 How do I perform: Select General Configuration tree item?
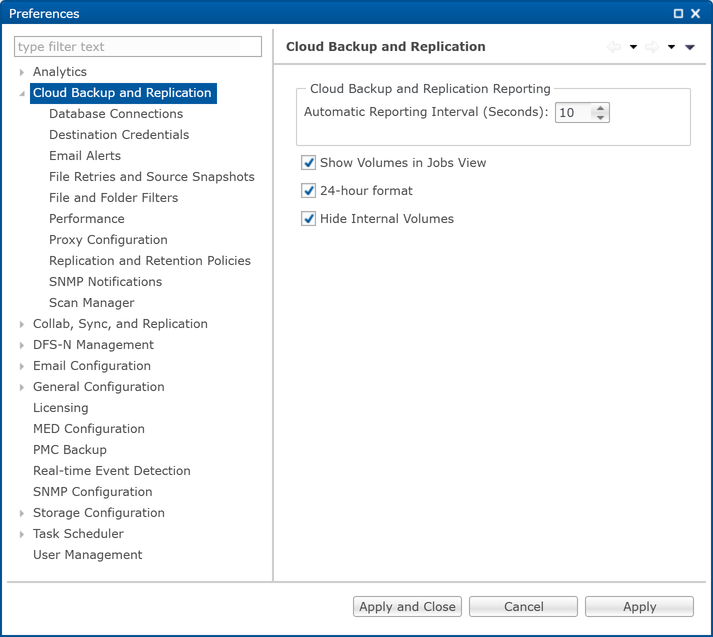click(99, 386)
